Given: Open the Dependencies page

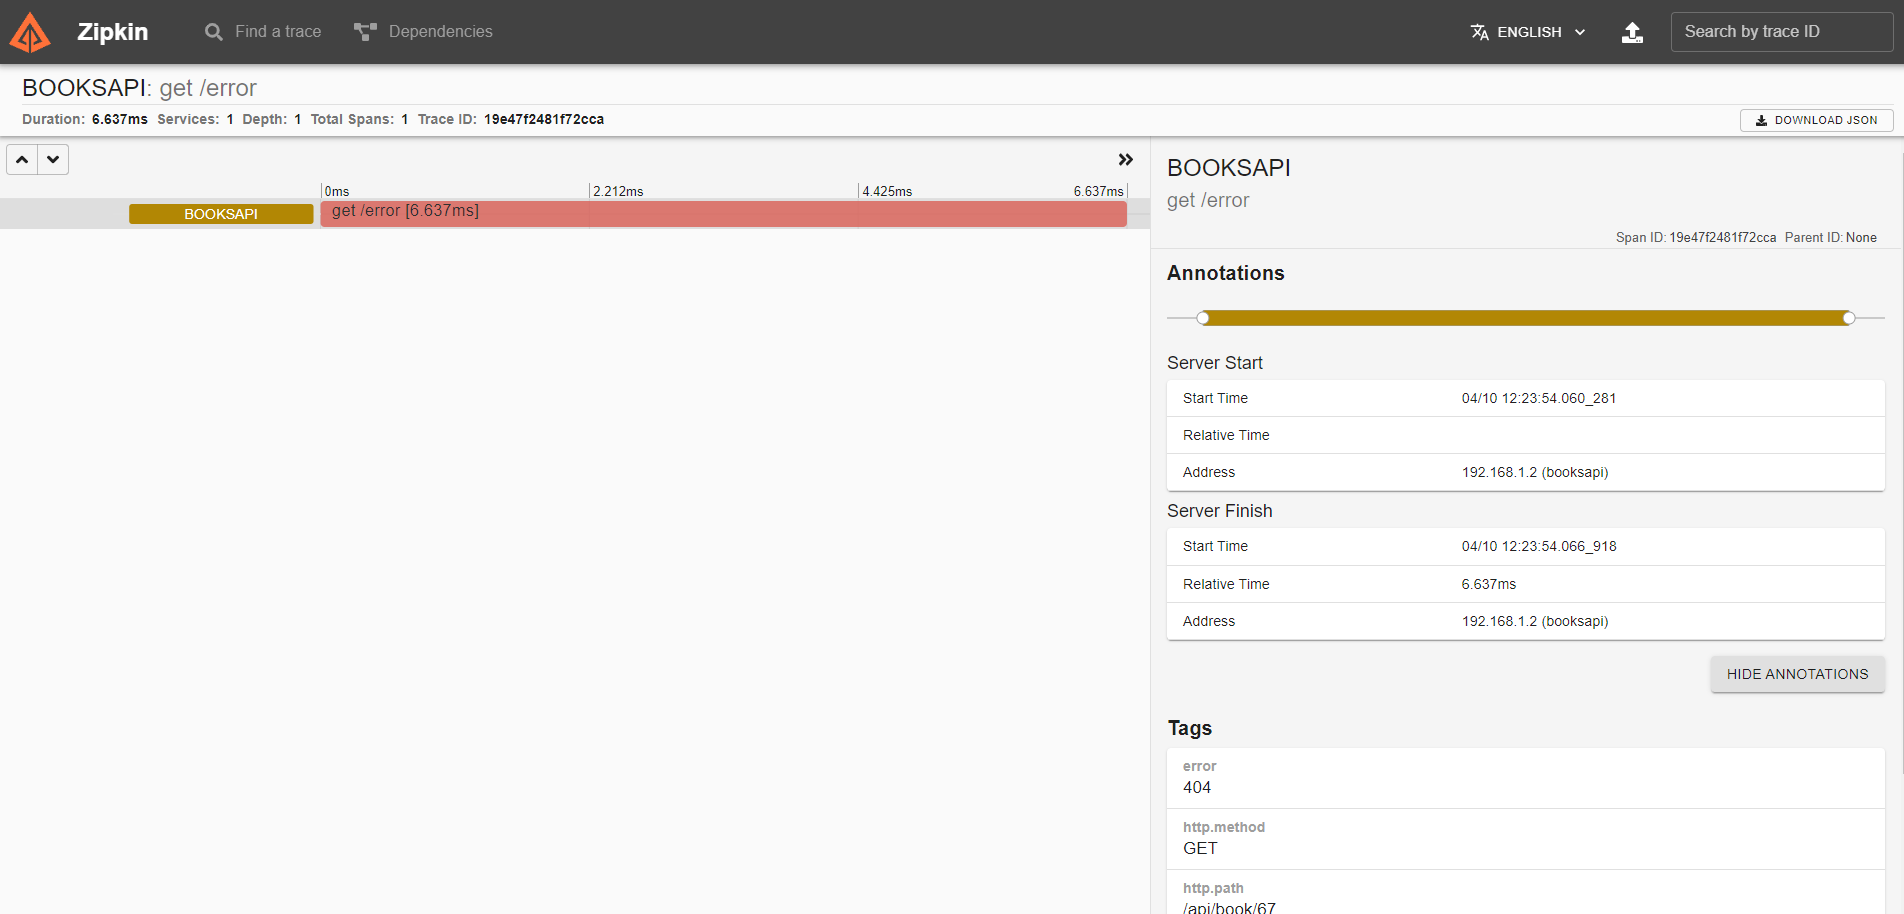Looking at the screenshot, I should click(x=423, y=32).
